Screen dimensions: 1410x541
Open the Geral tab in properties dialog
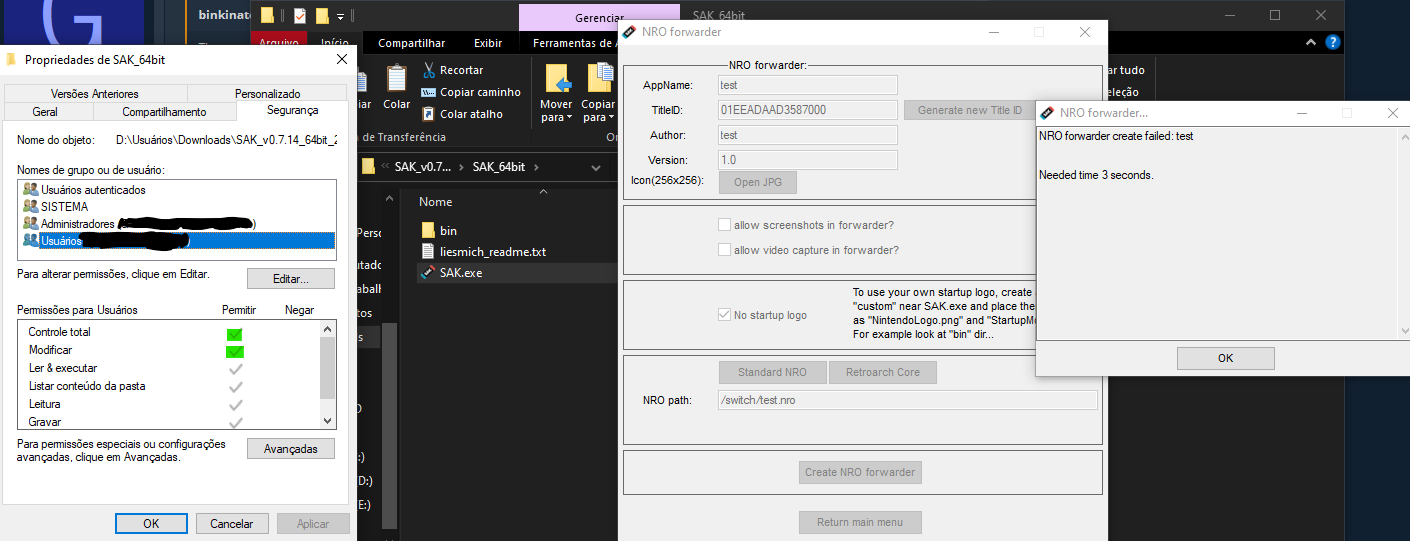coord(45,112)
